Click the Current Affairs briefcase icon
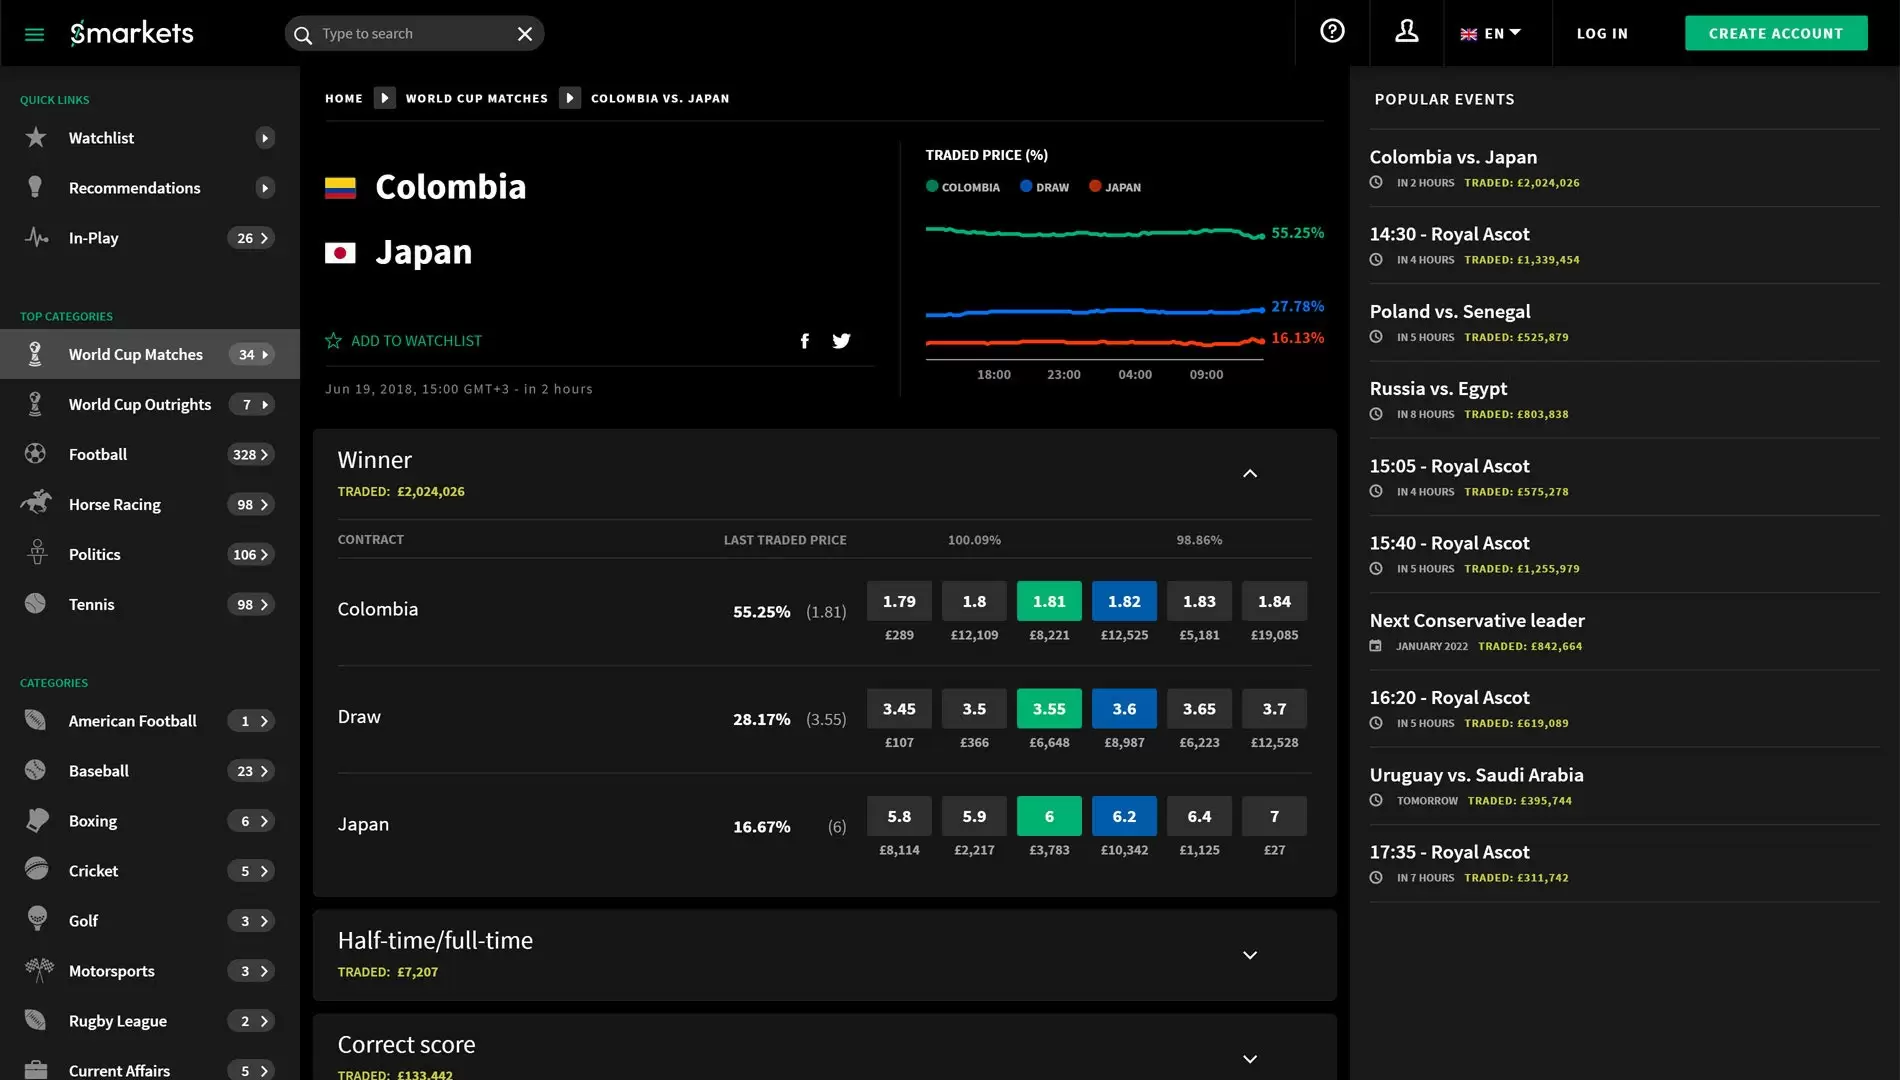The image size is (1900, 1080). click(36, 1069)
